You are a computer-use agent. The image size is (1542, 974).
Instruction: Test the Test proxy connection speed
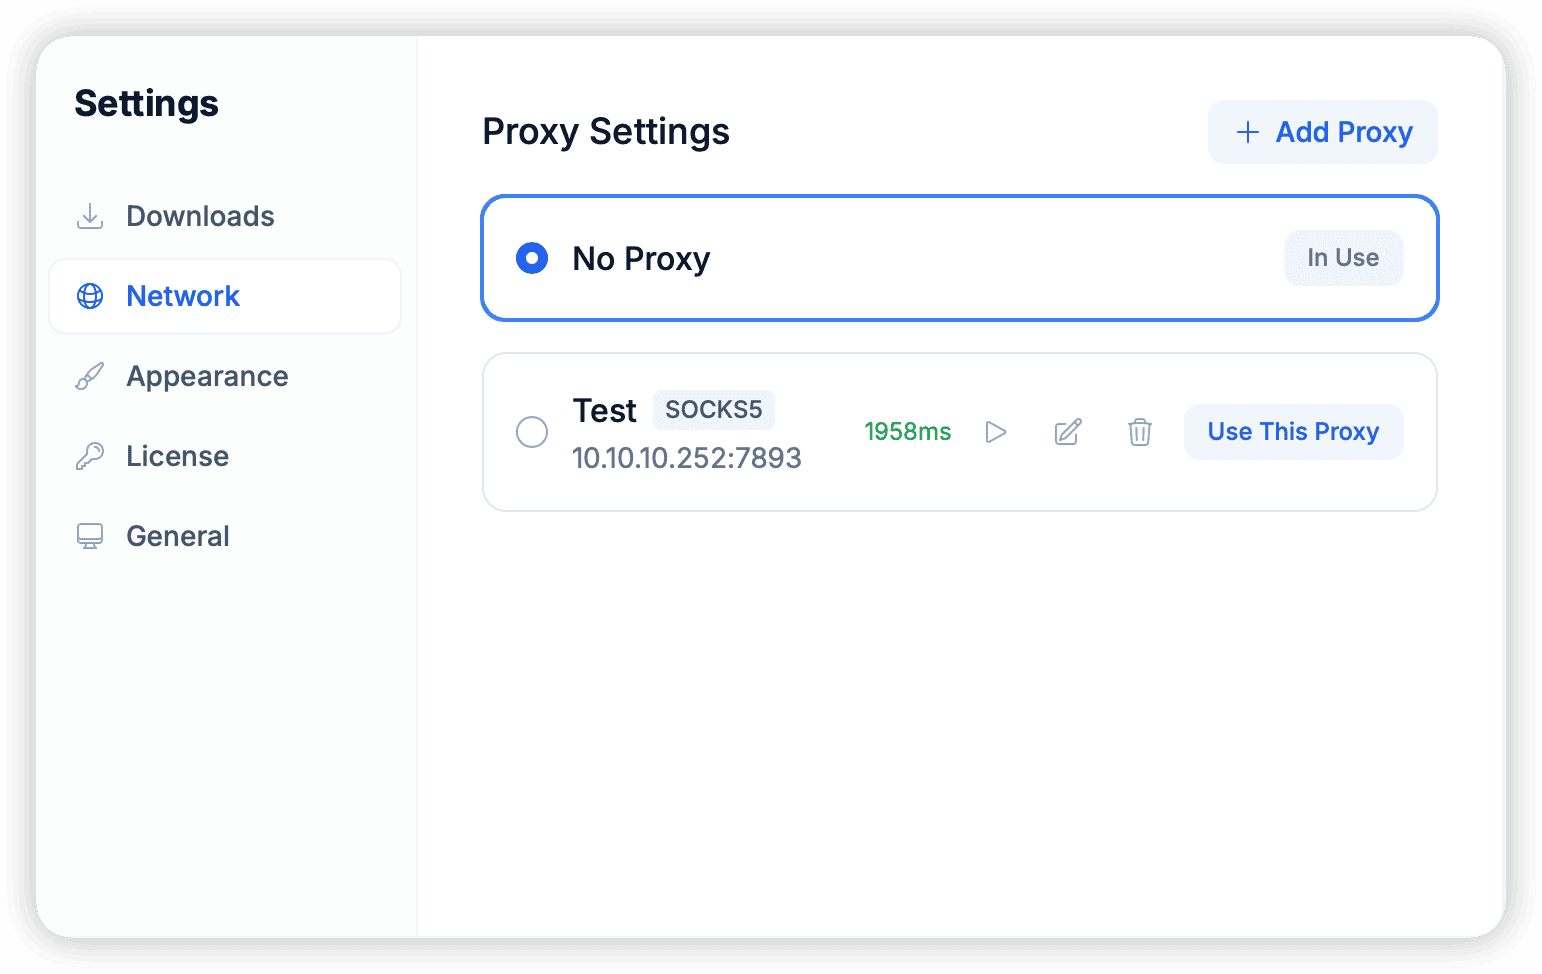[996, 431]
